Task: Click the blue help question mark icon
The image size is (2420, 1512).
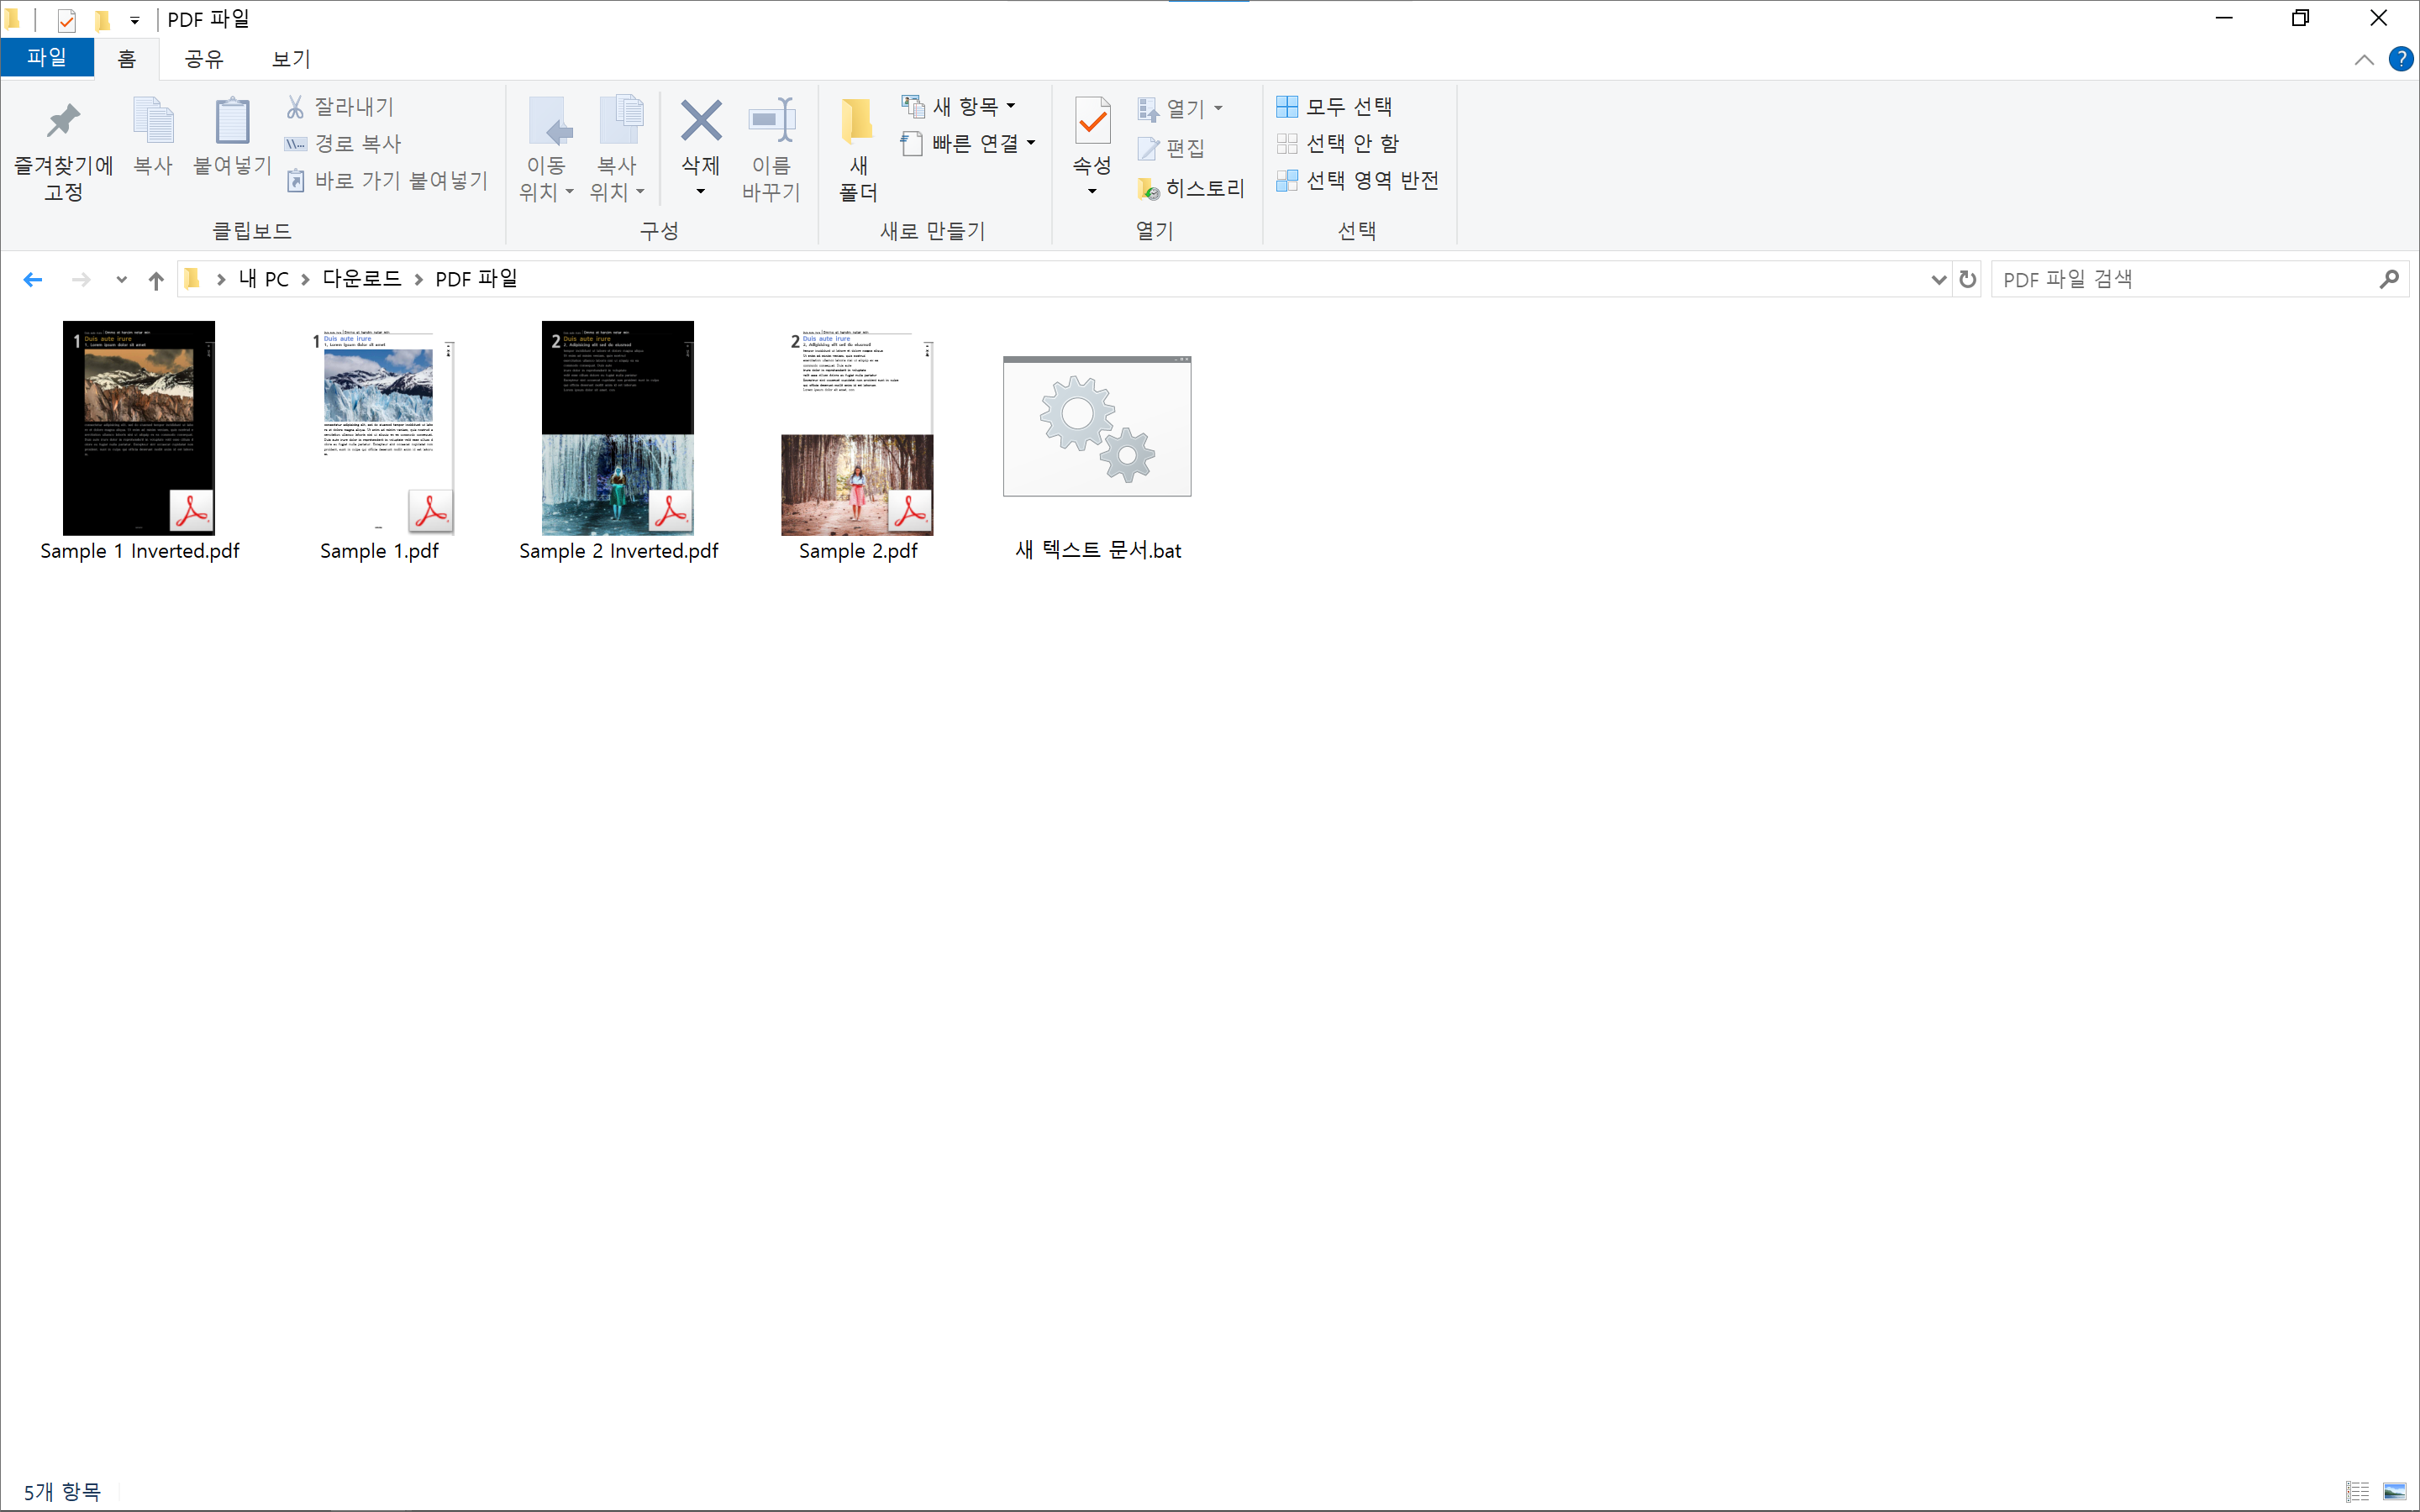Action: point(2400,59)
